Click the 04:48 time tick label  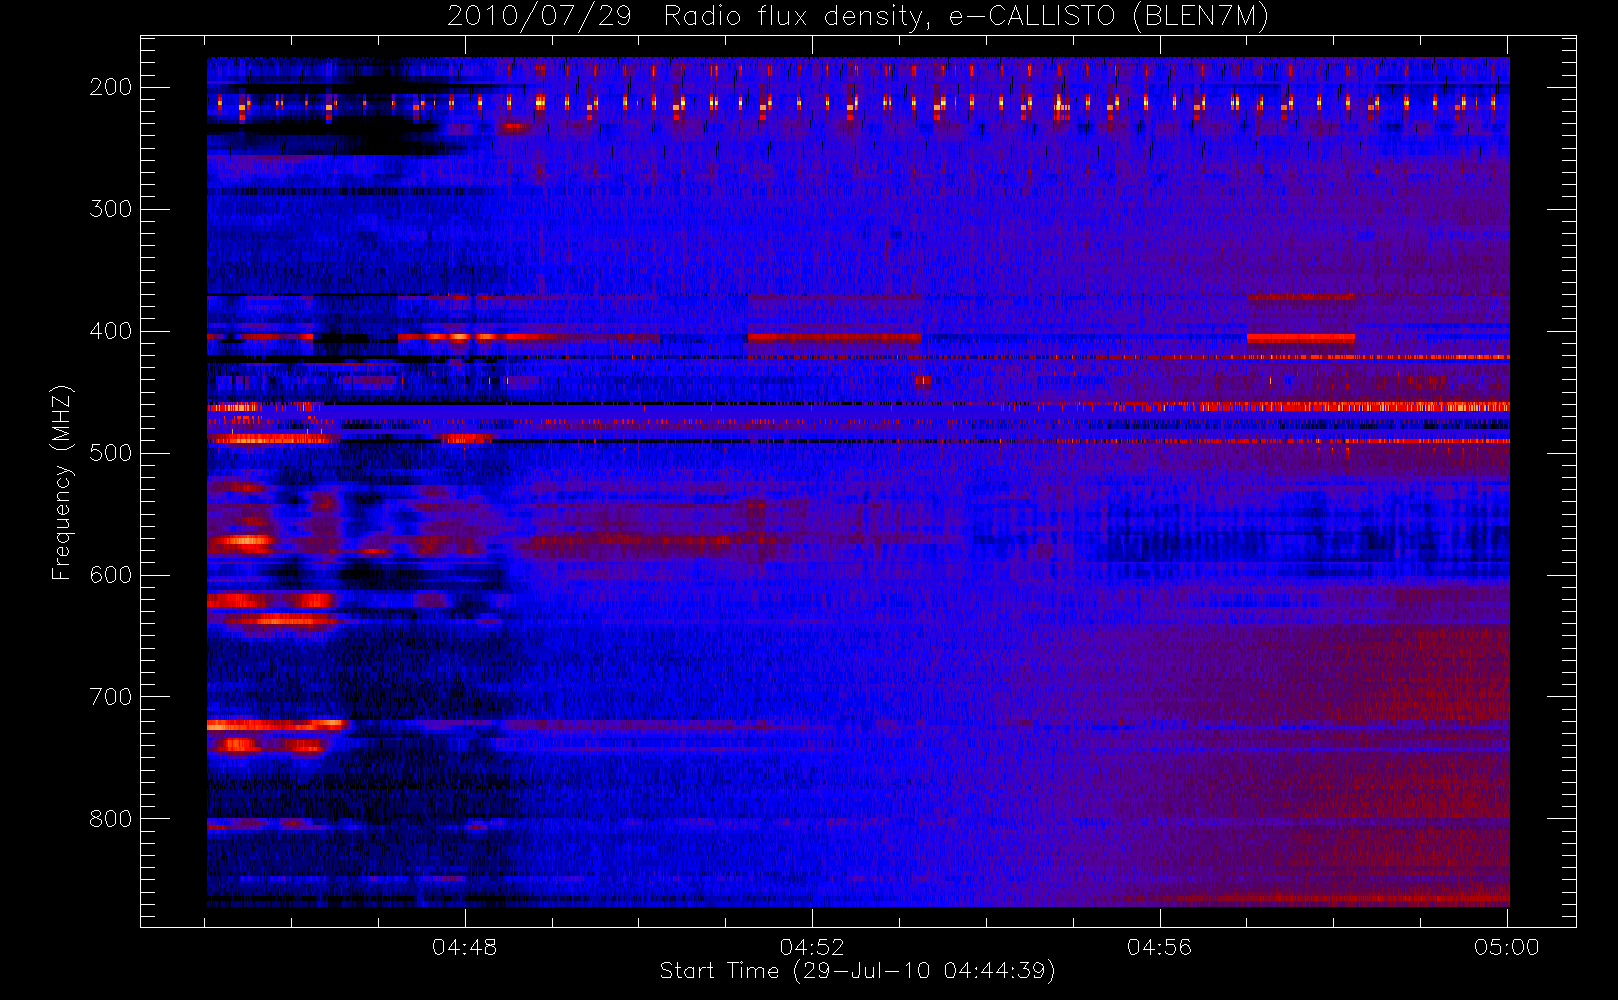pos(465,947)
